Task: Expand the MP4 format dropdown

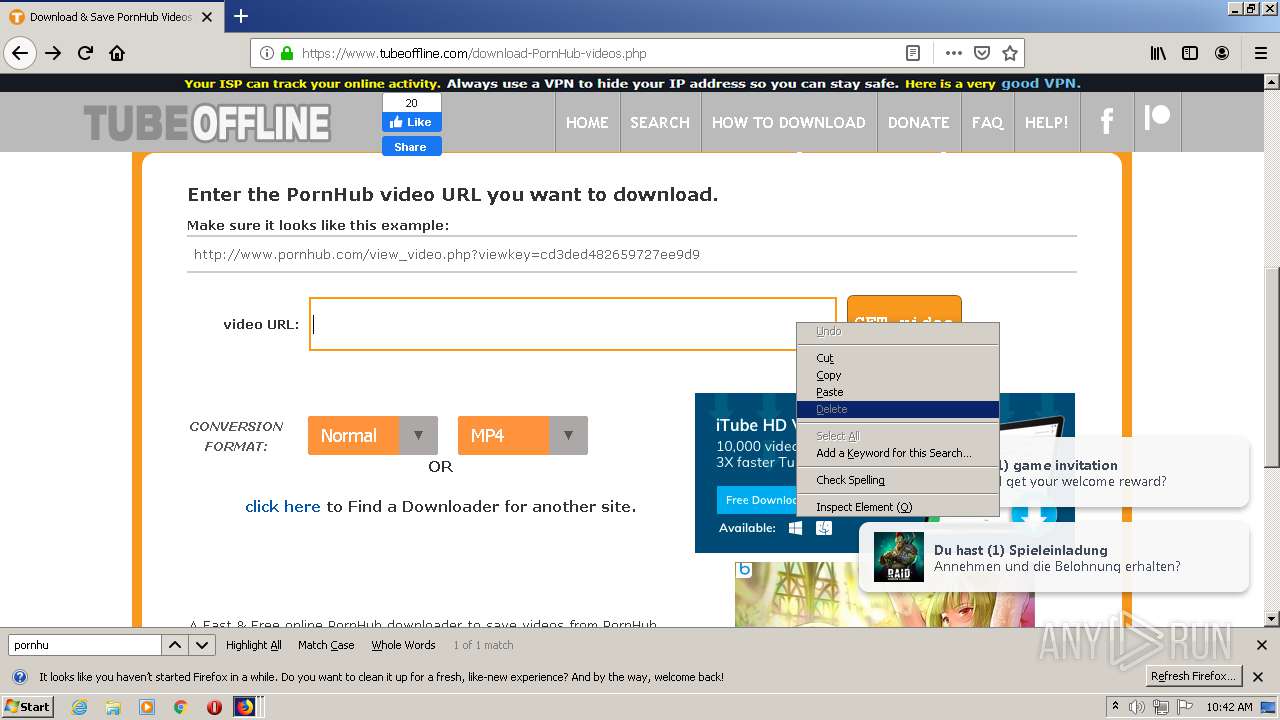Action: 523,436
